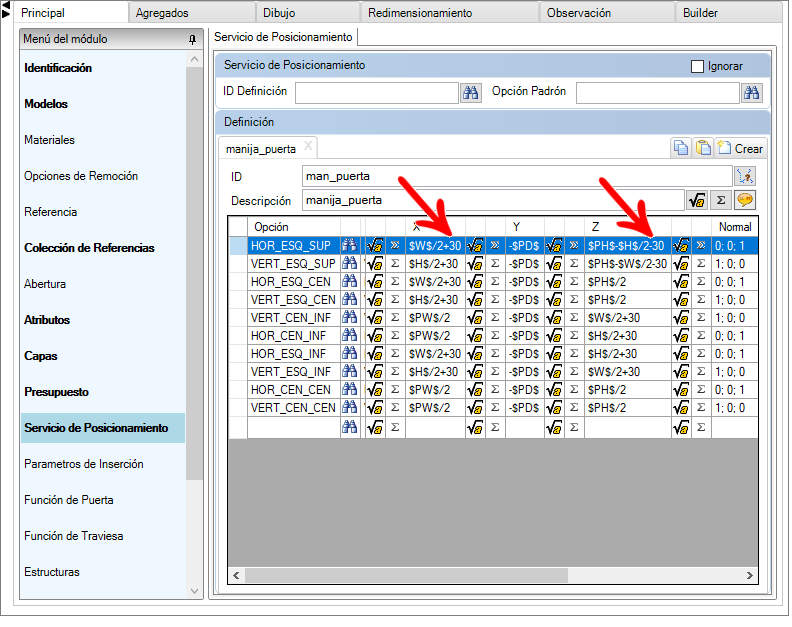Click sigma icon beside Descripción field
This screenshot has height=627, width=792.
[721, 200]
